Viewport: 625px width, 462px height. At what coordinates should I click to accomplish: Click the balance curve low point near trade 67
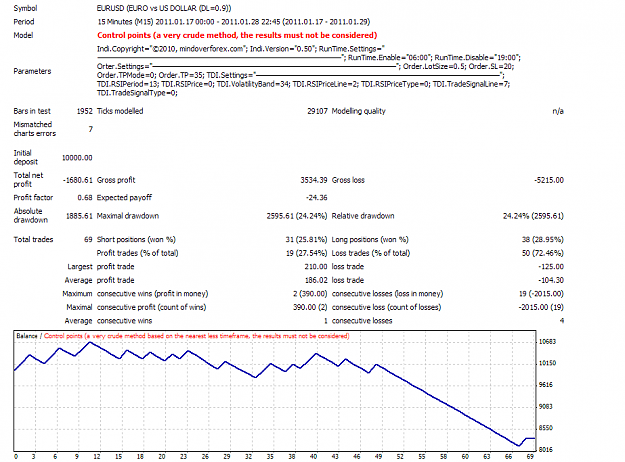(x=518, y=445)
